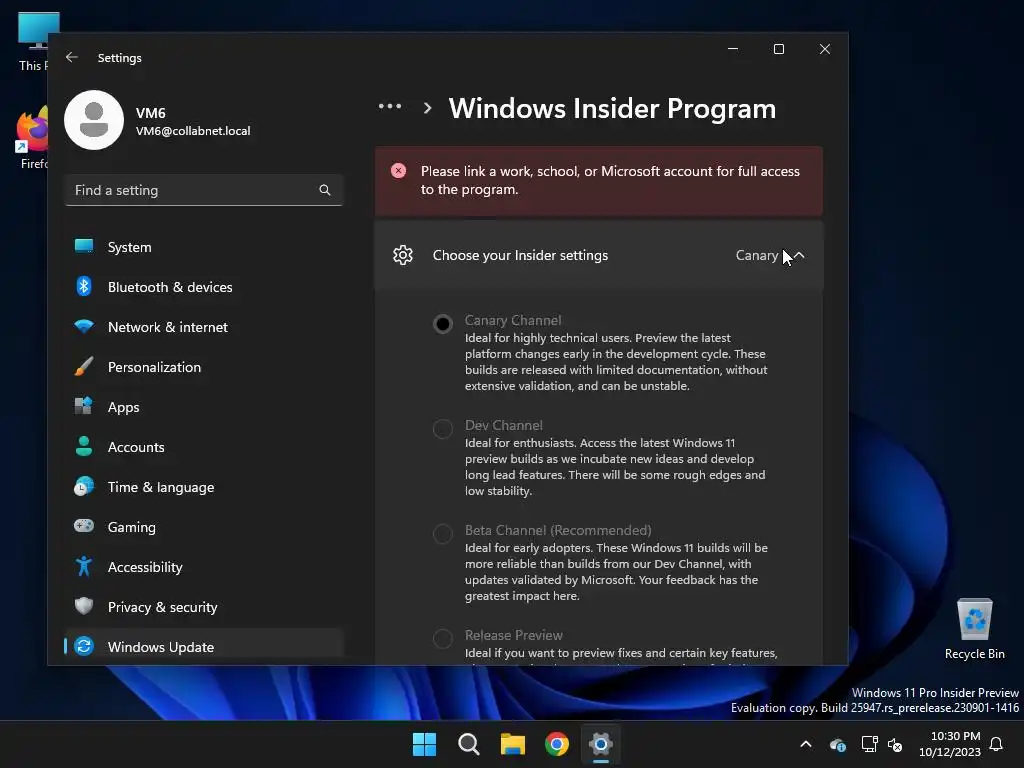Select the Beta Channel radio button
This screenshot has width=1024, height=768.
[443, 534]
